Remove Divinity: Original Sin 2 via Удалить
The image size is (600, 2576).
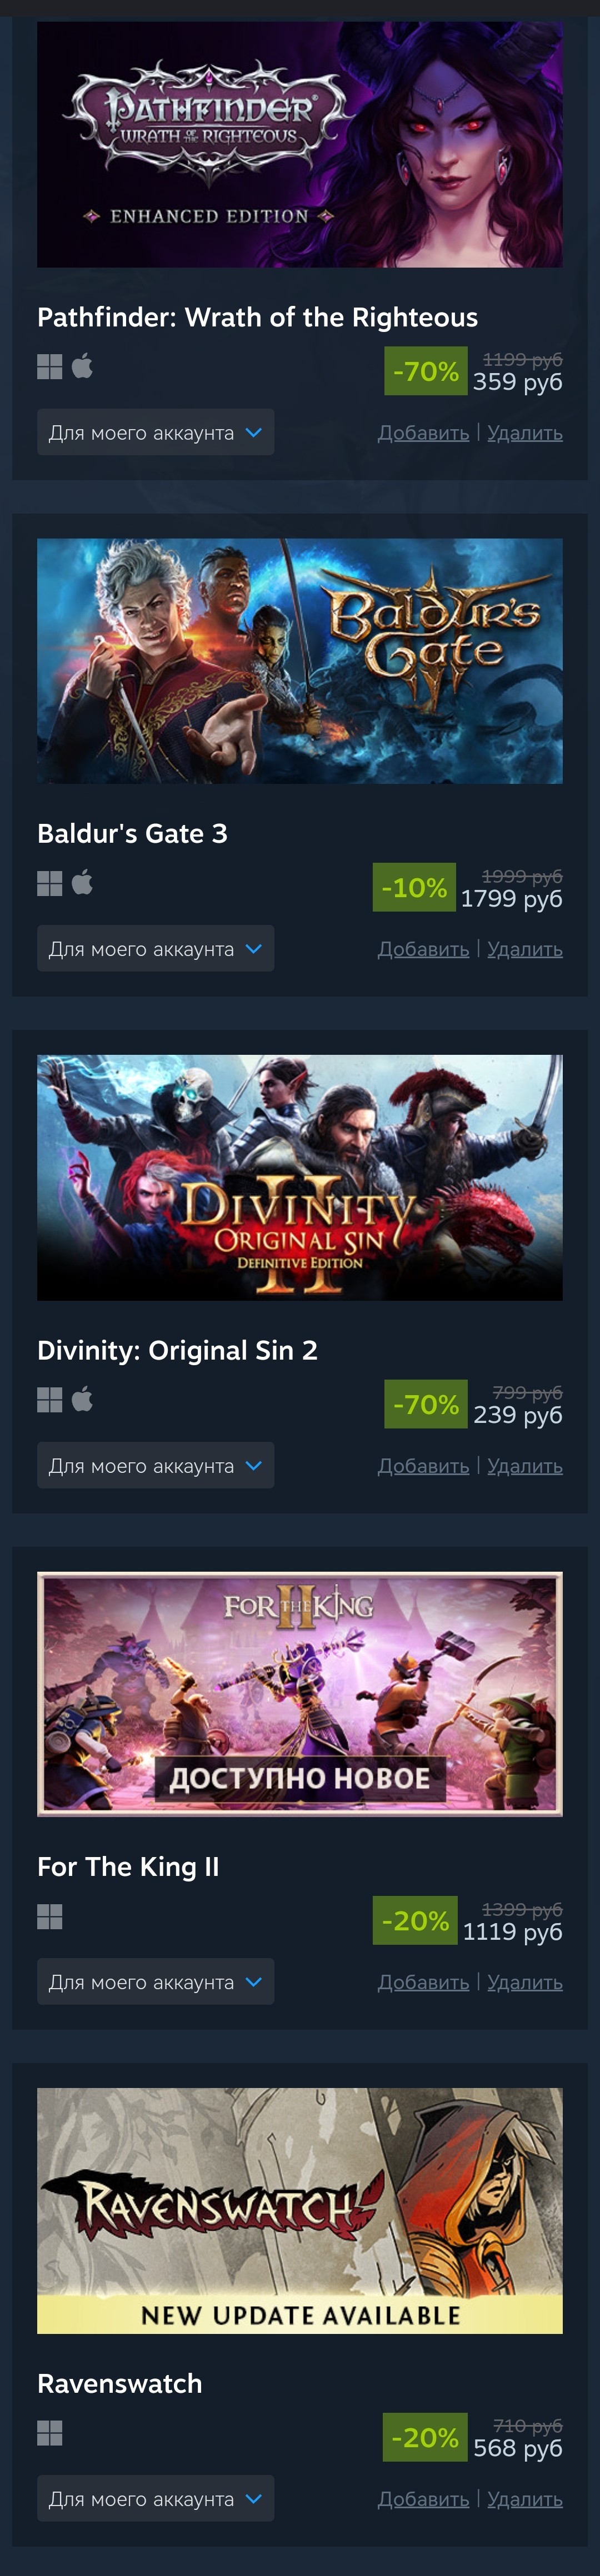pos(525,1466)
